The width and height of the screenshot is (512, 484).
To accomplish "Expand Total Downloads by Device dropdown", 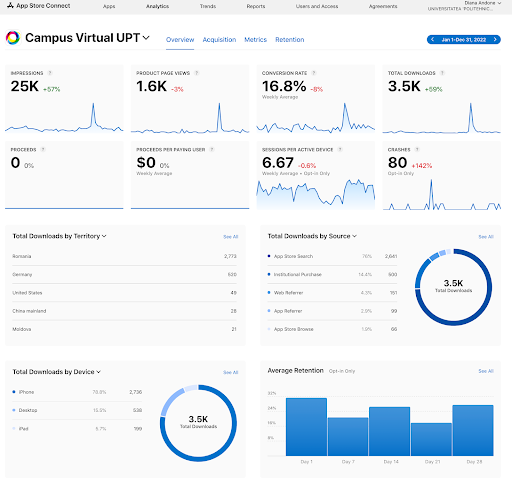I will click(x=98, y=372).
